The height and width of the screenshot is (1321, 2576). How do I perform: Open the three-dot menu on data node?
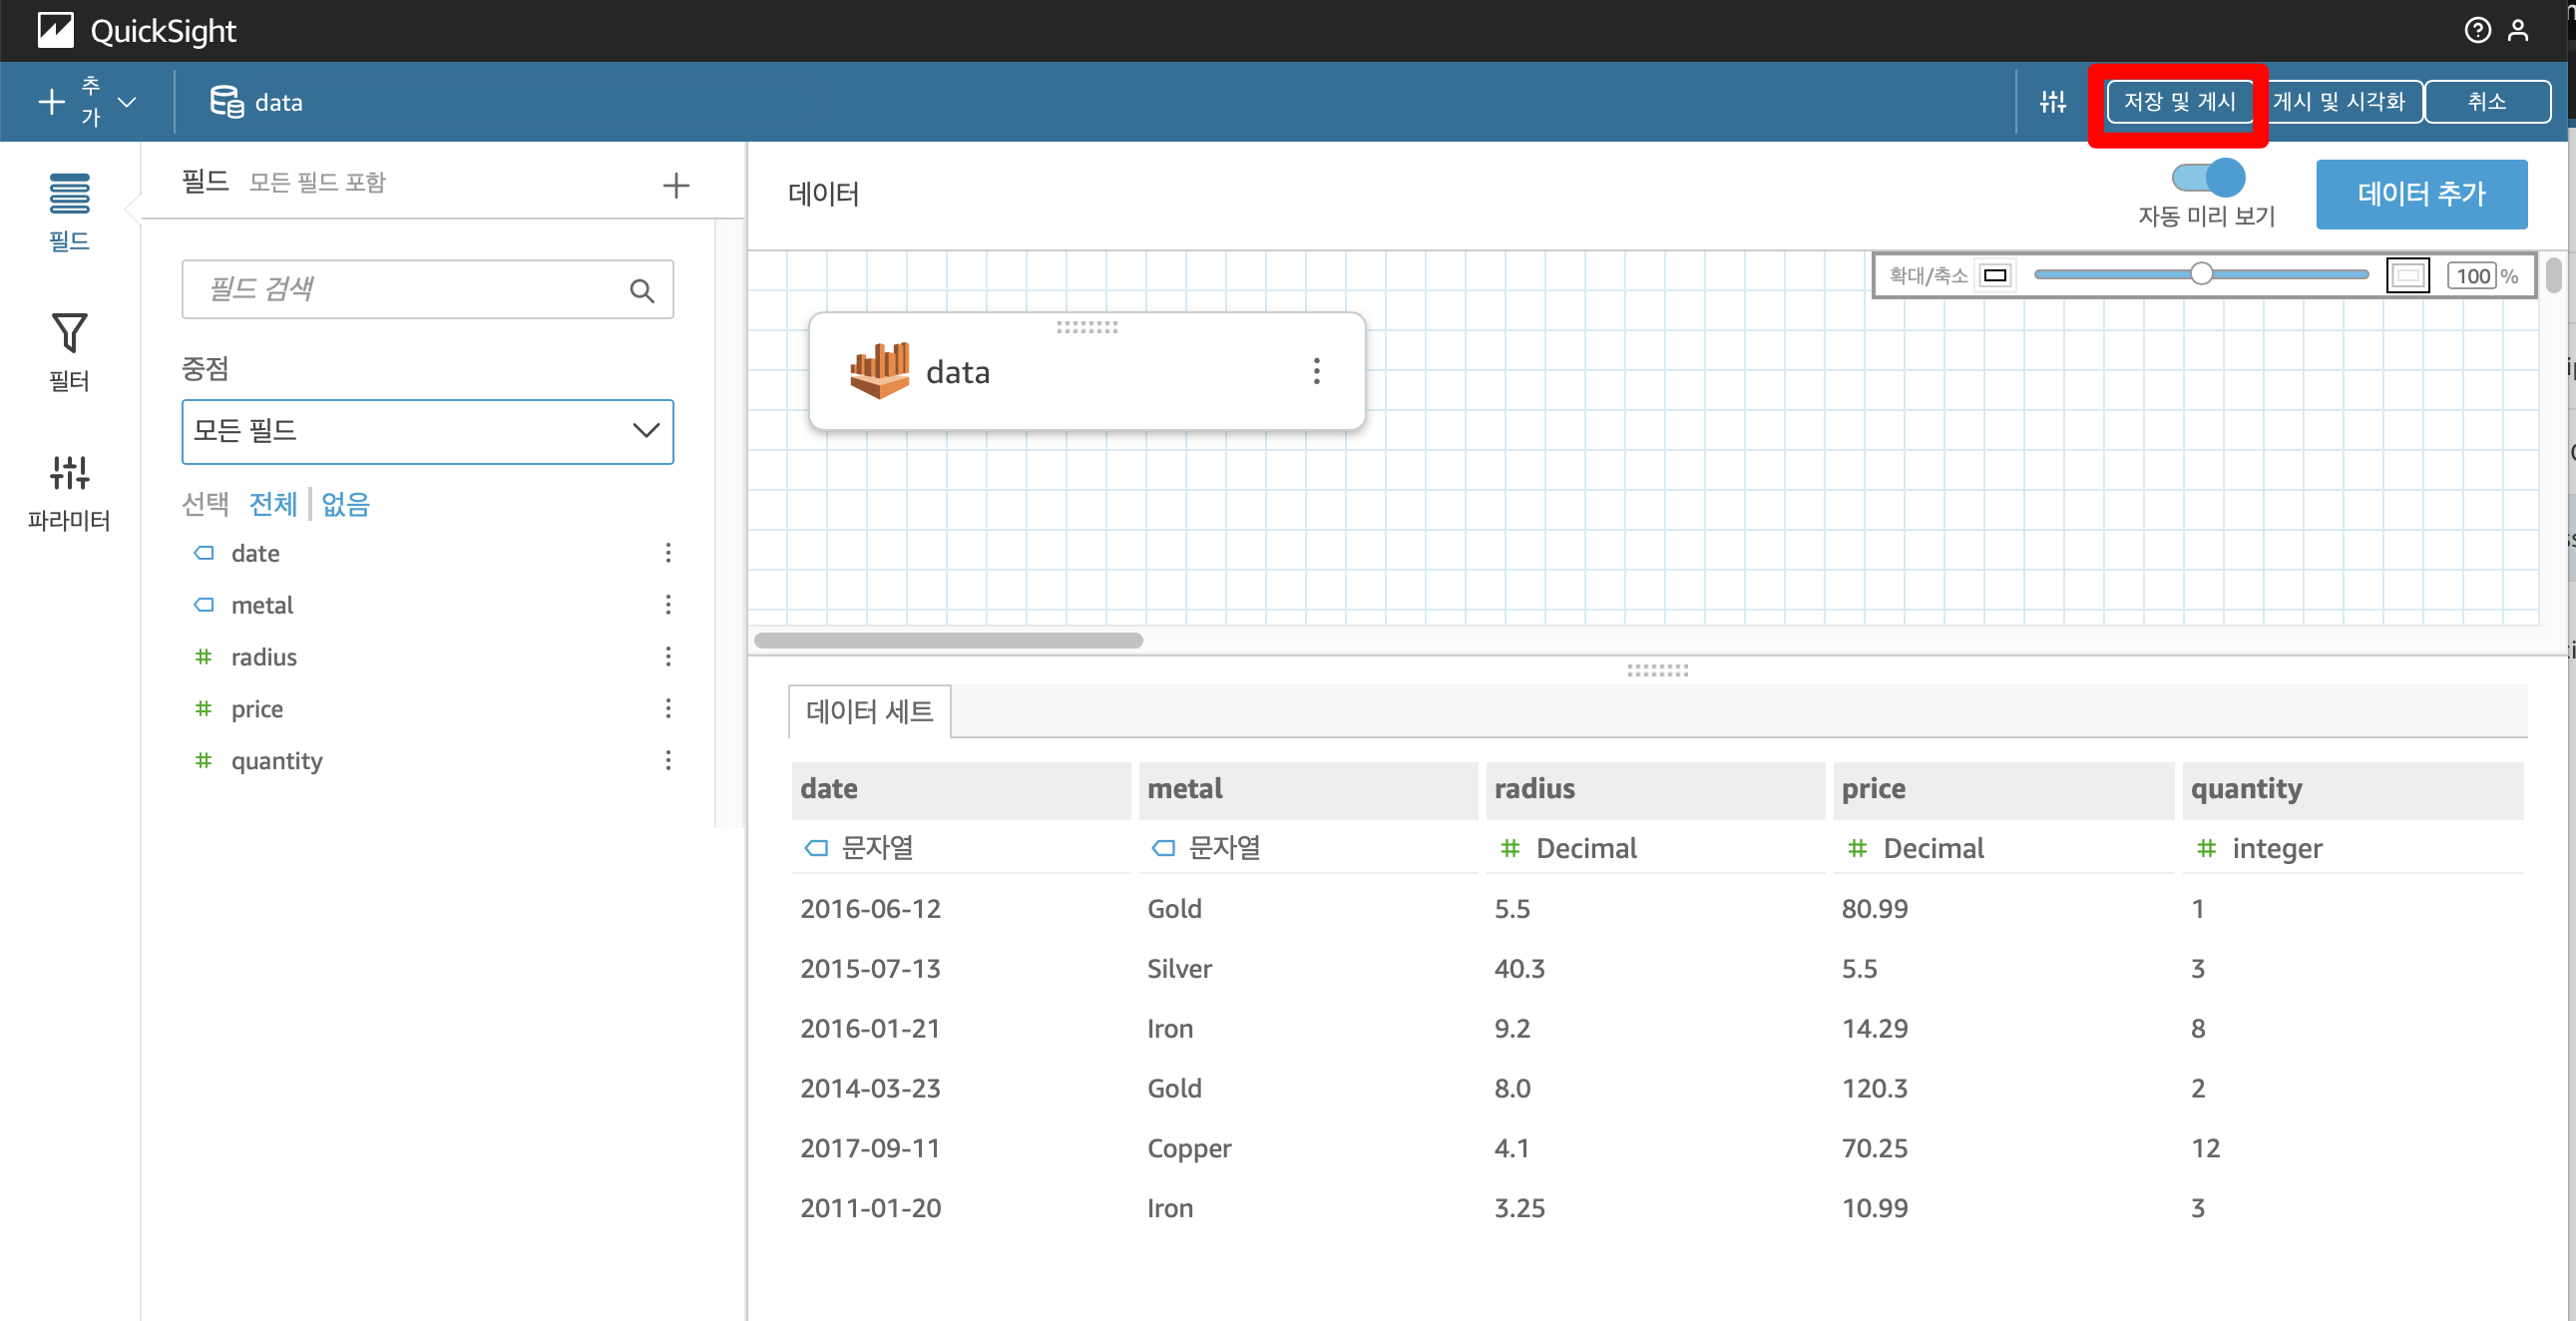coord(1316,371)
